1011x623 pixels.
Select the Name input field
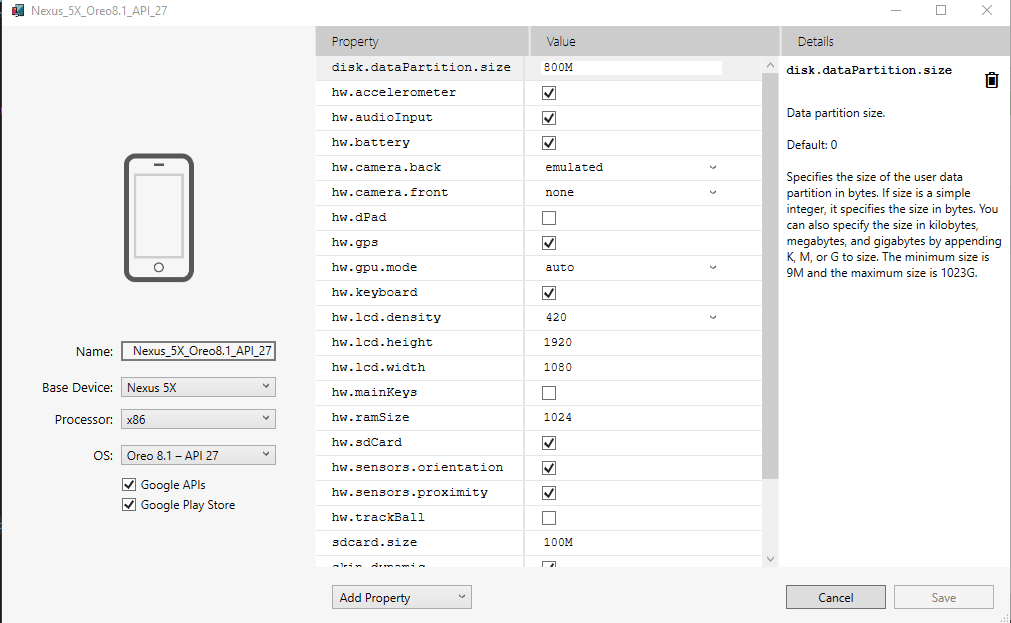(x=198, y=351)
